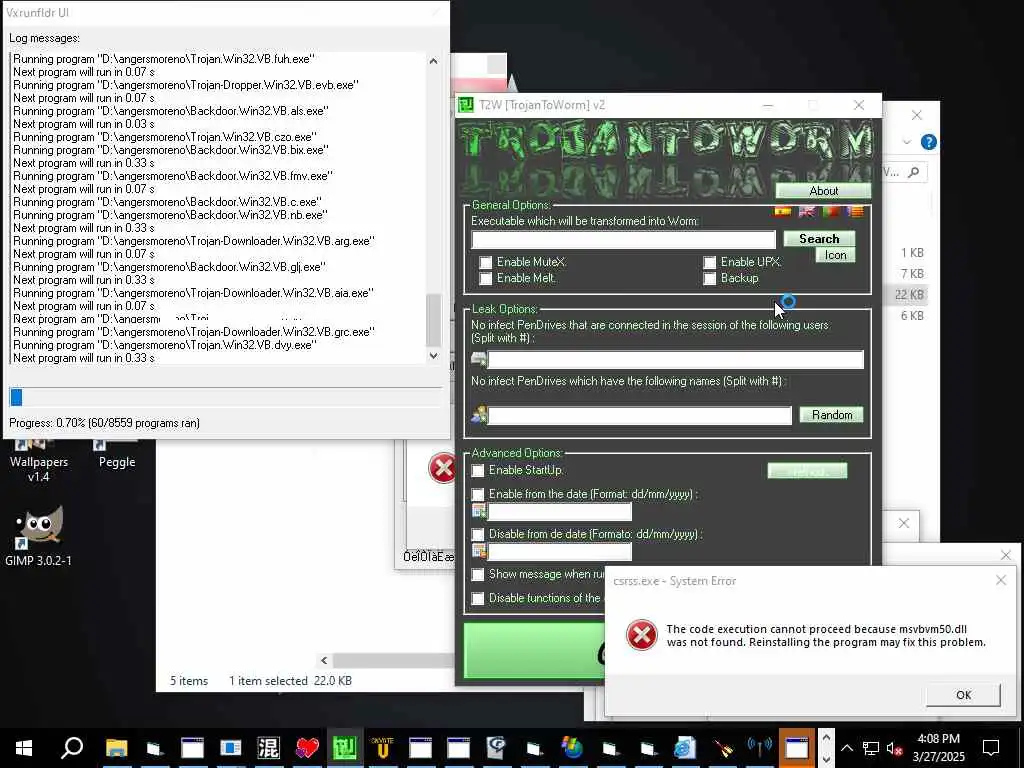Tick the Disable functions of the checkbox
The width and height of the screenshot is (1024, 768).
pyautogui.click(x=478, y=598)
